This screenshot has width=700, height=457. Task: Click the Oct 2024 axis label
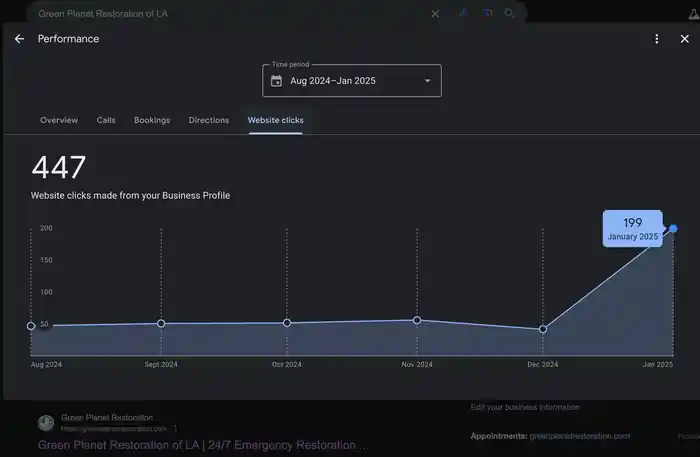(x=287, y=364)
